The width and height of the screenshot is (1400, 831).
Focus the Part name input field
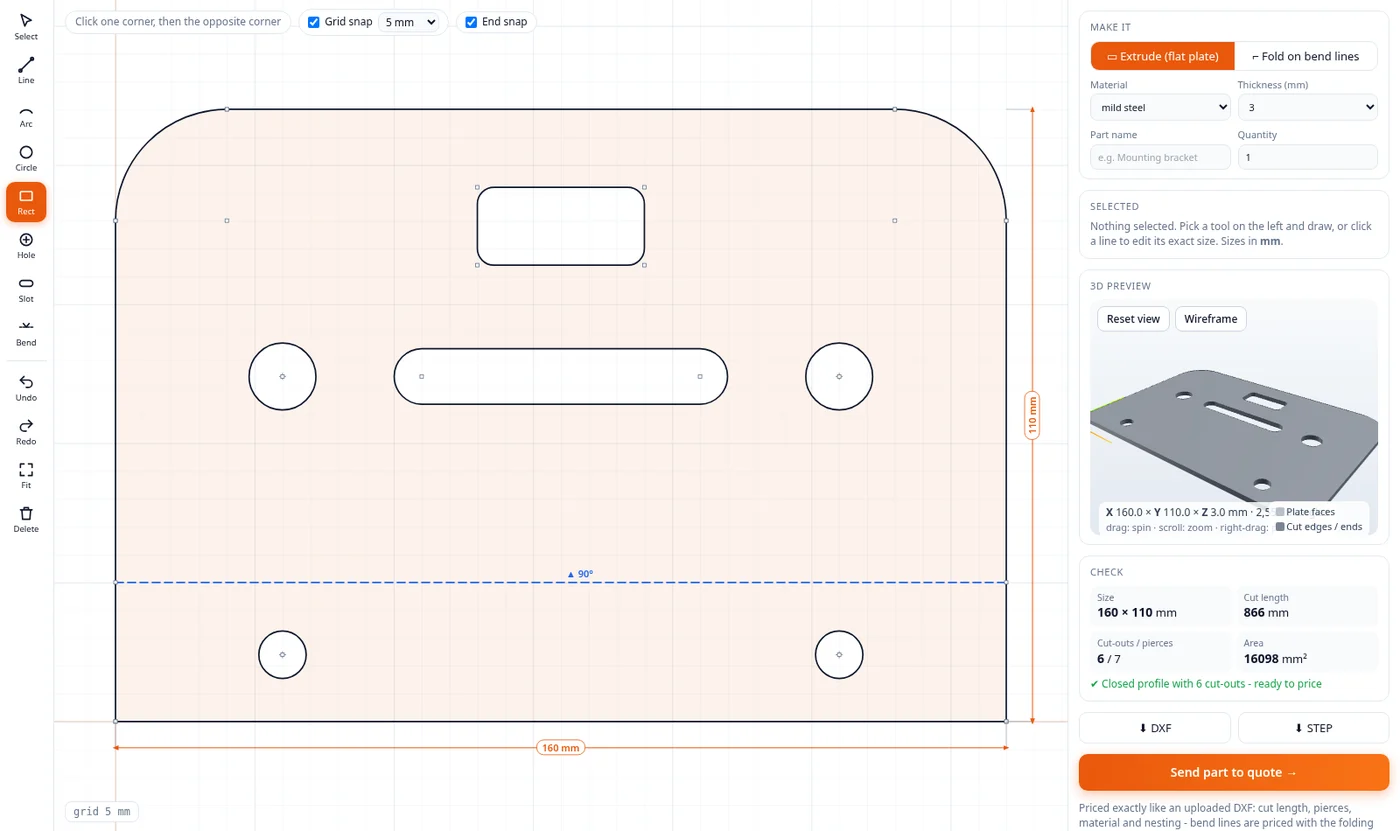[1160, 157]
